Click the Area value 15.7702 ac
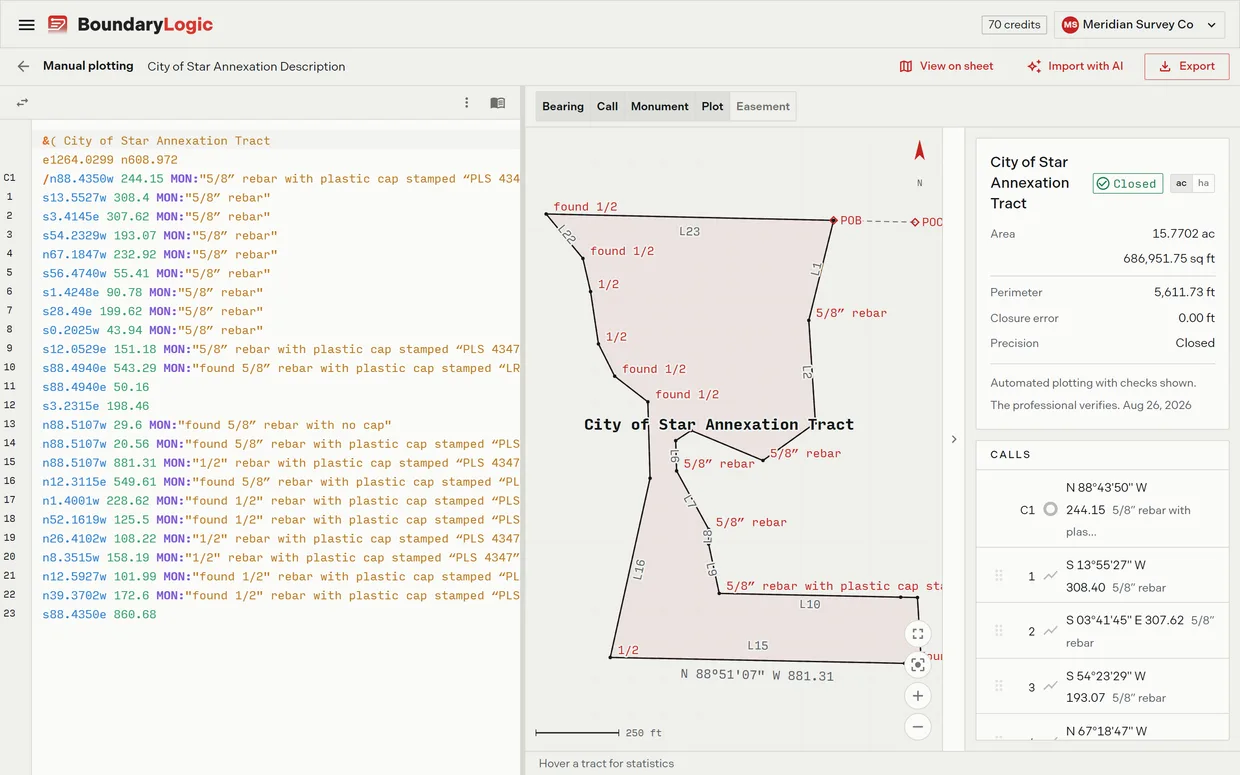The height and width of the screenshot is (775, 1240). pos(1183,234)
